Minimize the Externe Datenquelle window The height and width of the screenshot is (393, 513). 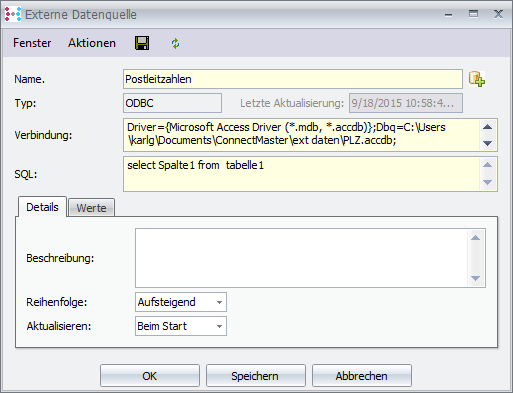(x=449, y=15)
